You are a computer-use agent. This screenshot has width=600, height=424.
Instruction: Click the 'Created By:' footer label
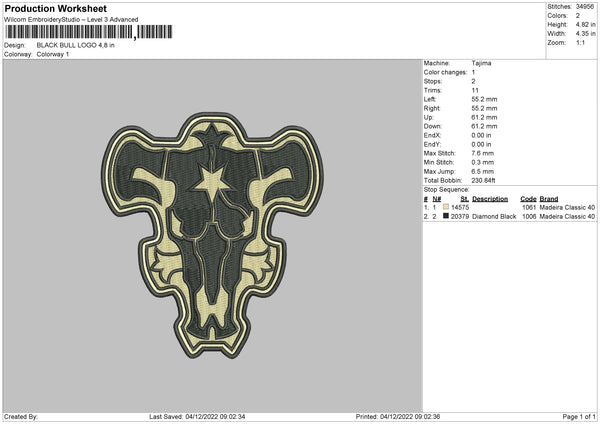click(x=21, y=416)
